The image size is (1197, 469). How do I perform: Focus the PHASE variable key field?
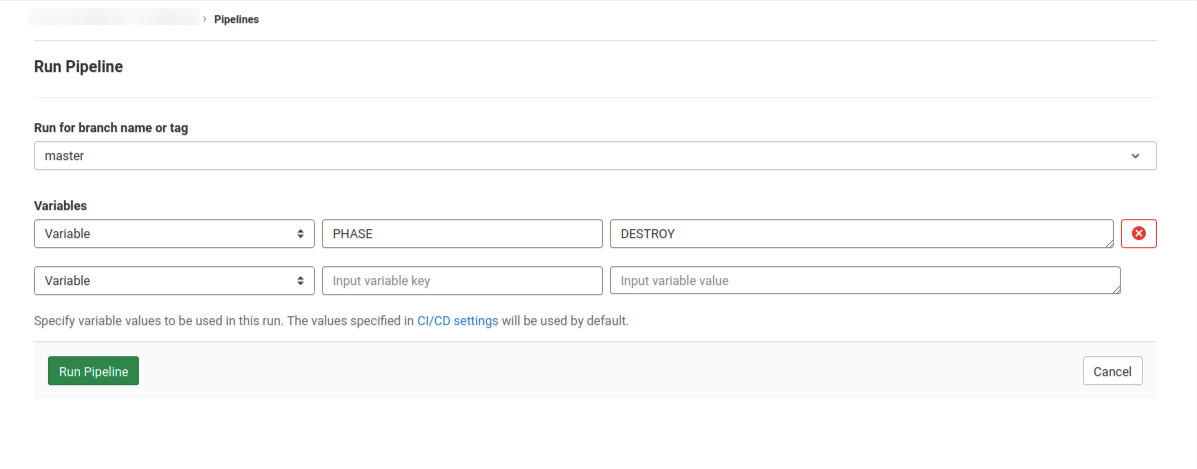click(x=462, y=234)
